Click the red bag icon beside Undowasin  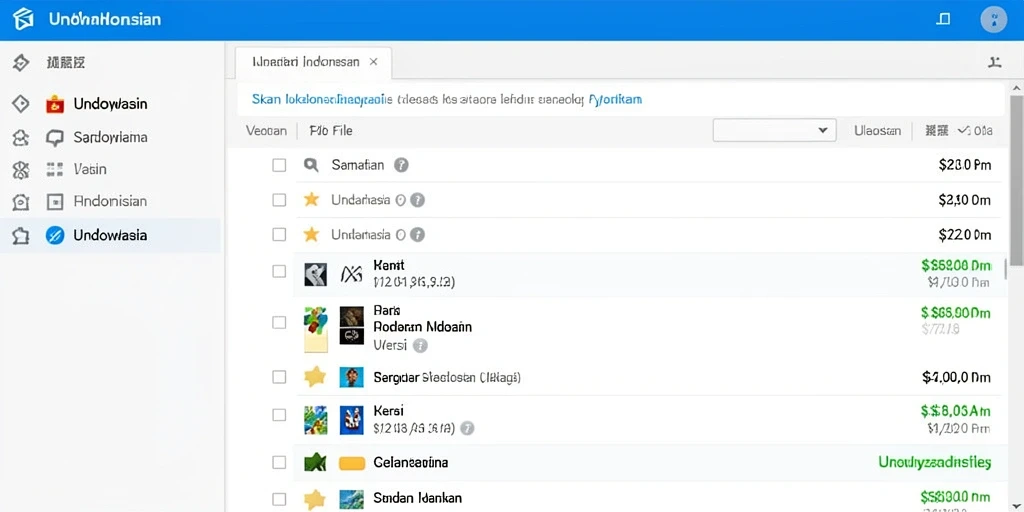55,104
